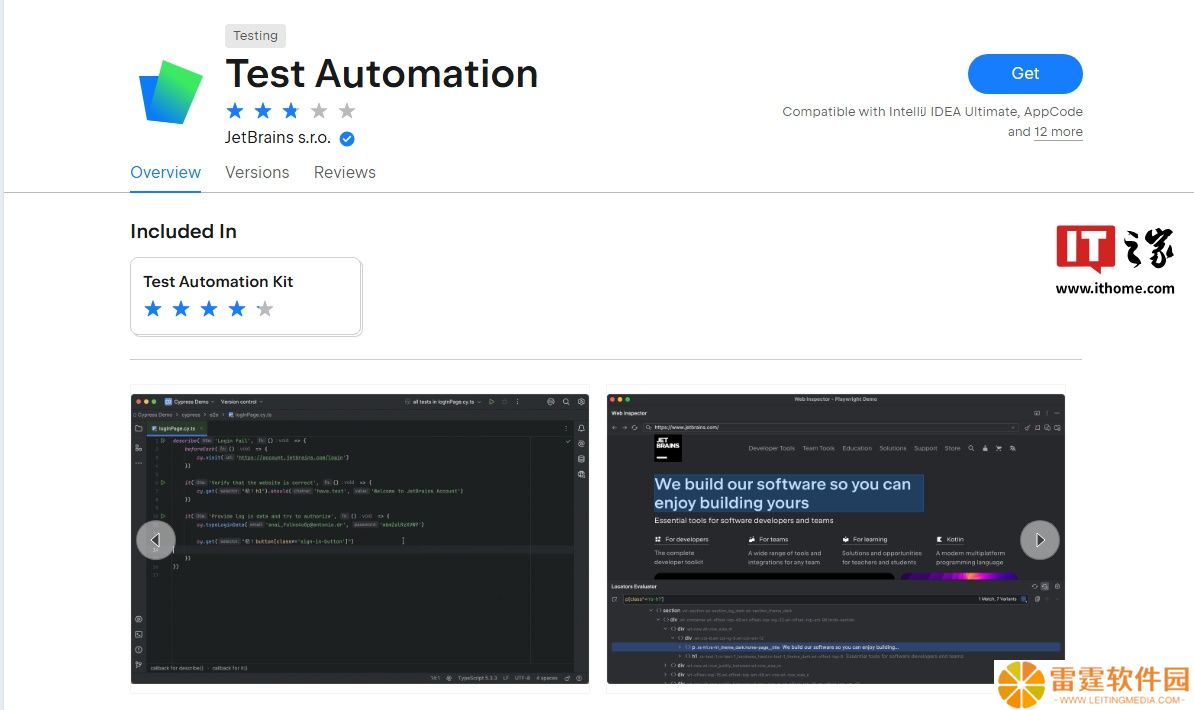
Task: Click the back arrow in the Web Inspector screenshot
Action: click(615, 427)
